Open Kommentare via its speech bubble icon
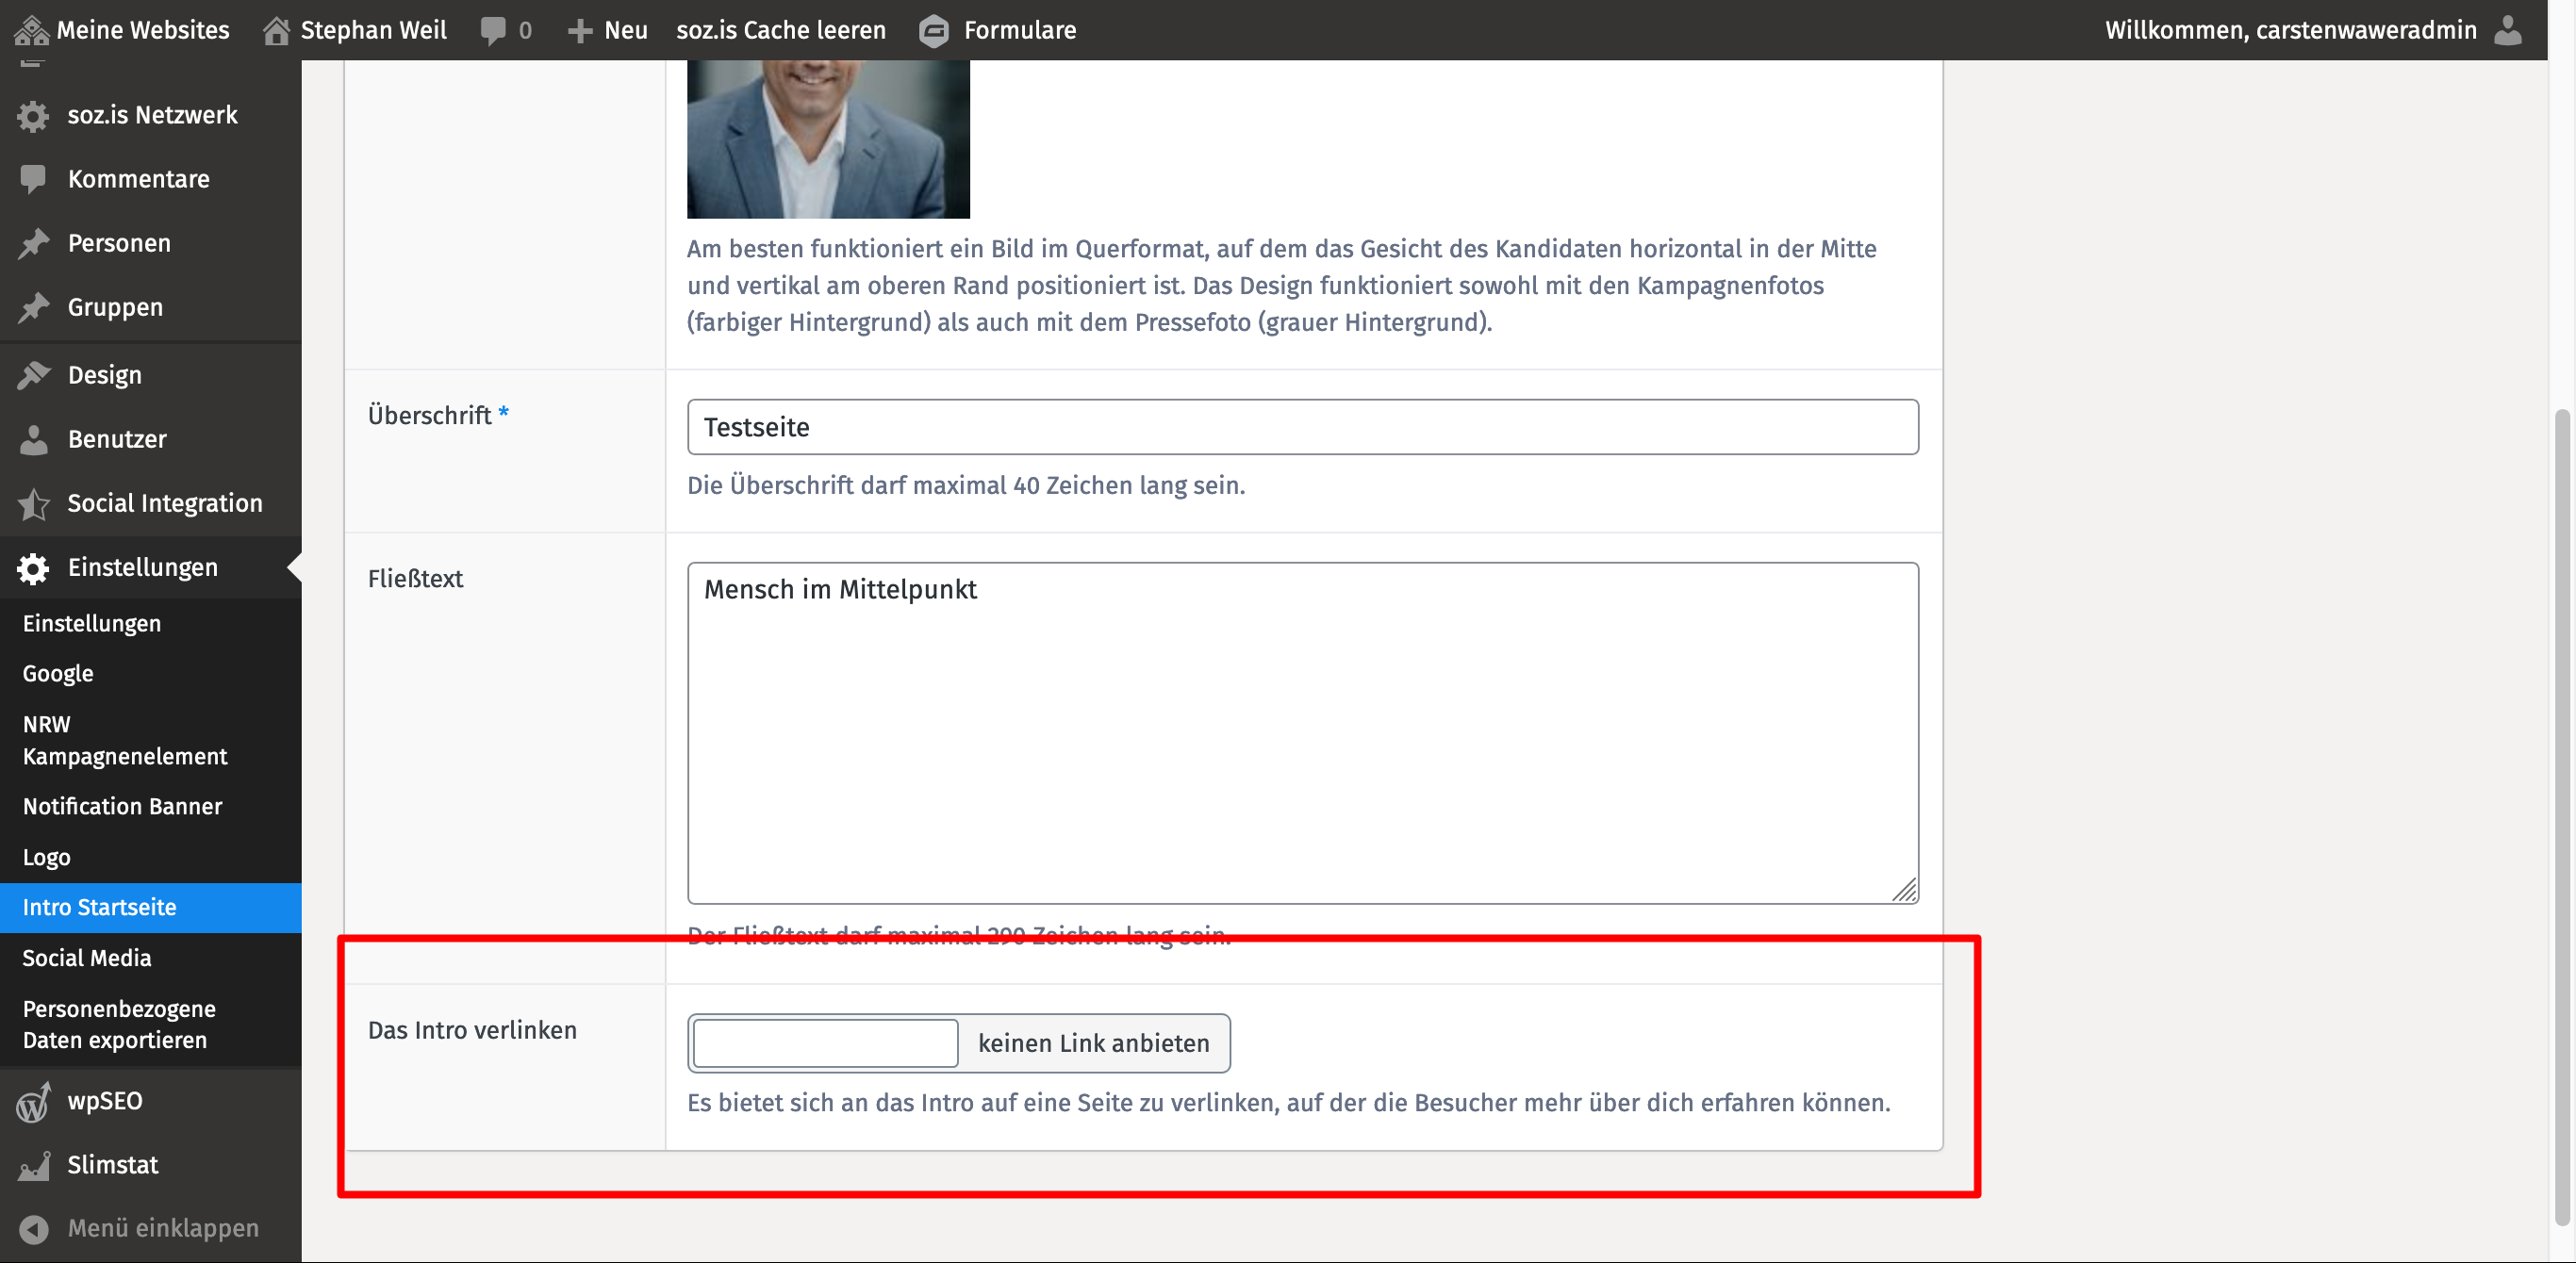The width and height of the screenshot is (2576, 1263). [x=33, y=179]
